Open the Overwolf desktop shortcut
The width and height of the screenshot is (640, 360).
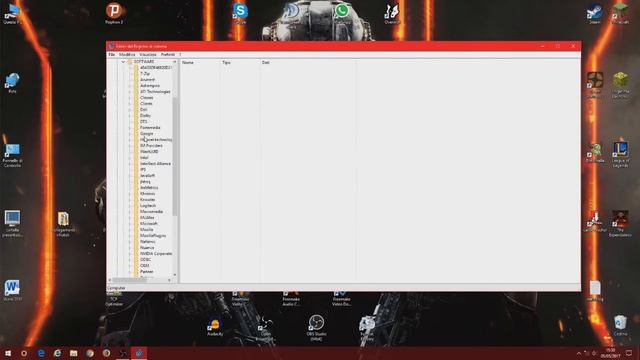click(x=392, y=13)
